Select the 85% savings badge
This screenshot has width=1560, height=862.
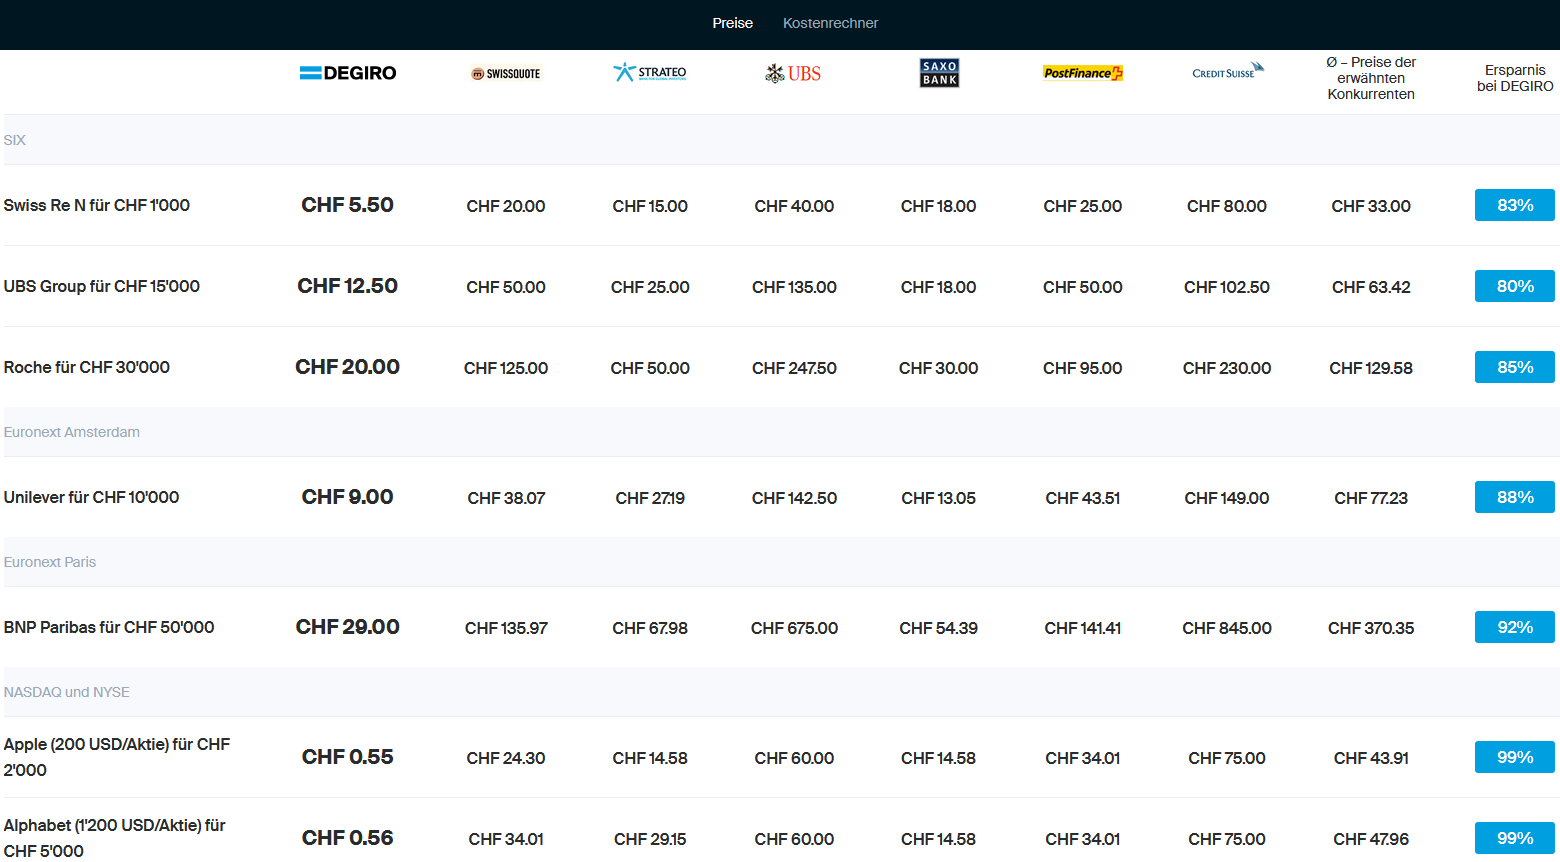point(1515,367)
